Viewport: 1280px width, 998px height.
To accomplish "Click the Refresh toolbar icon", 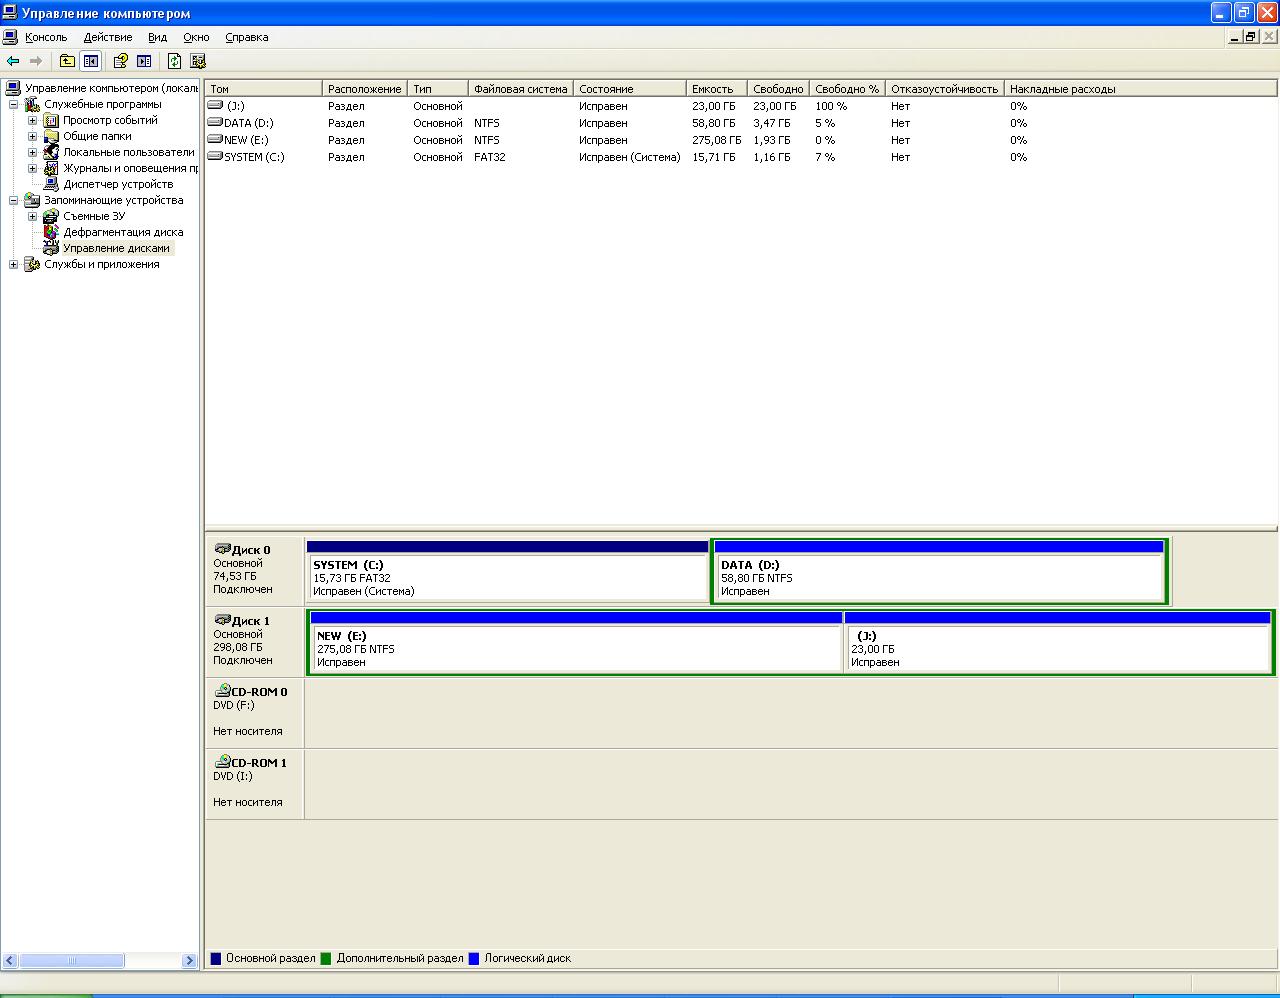I will point(174,61).
